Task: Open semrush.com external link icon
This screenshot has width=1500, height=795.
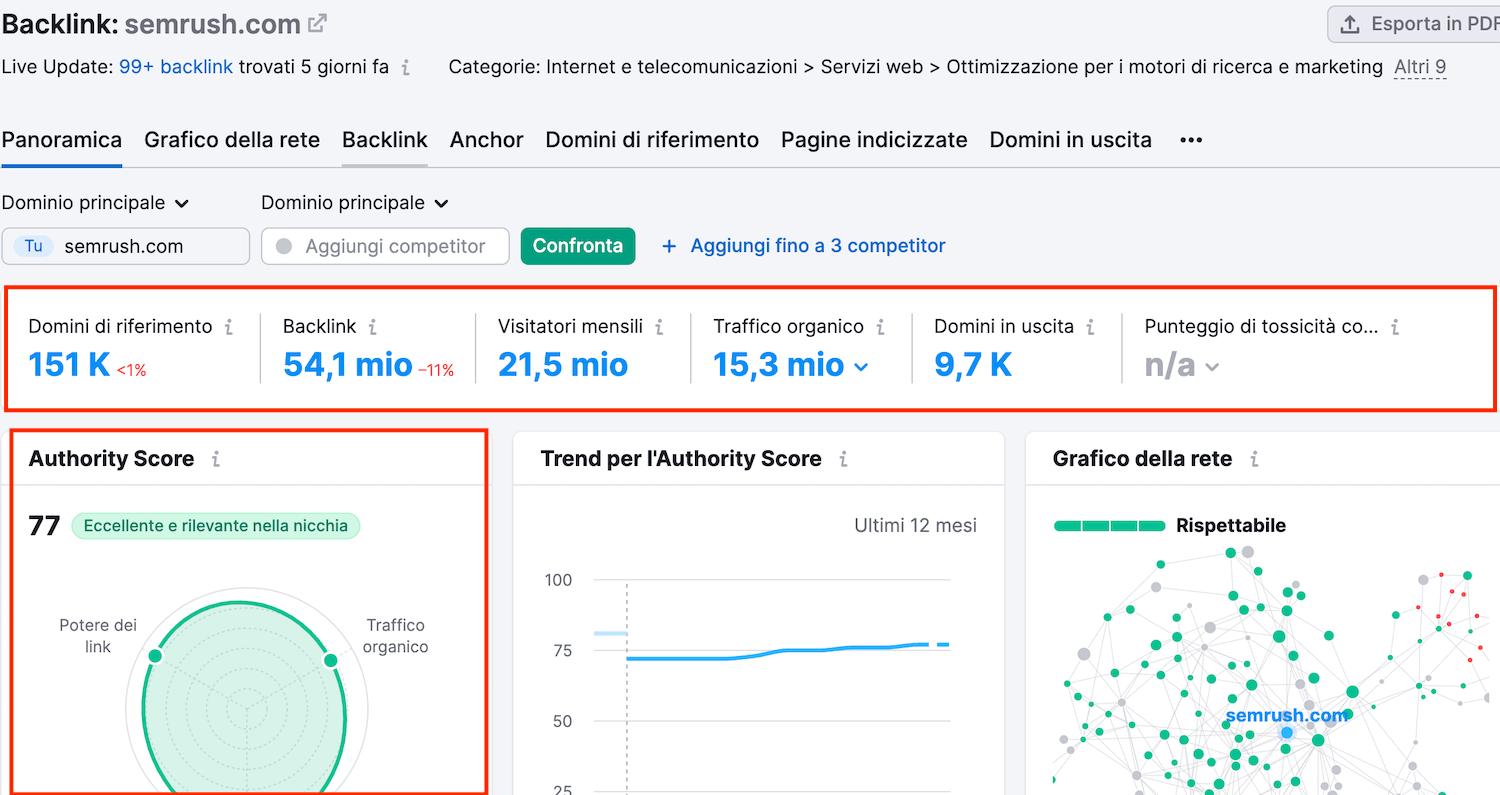Action: click(x=318, y=23)
